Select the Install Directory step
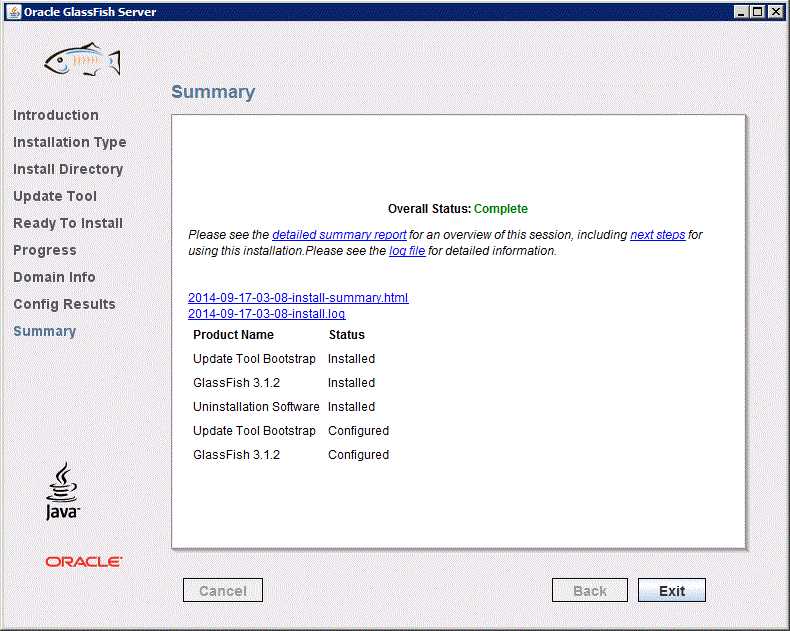The width and height of the screenshot is (790, 631). 68,170
